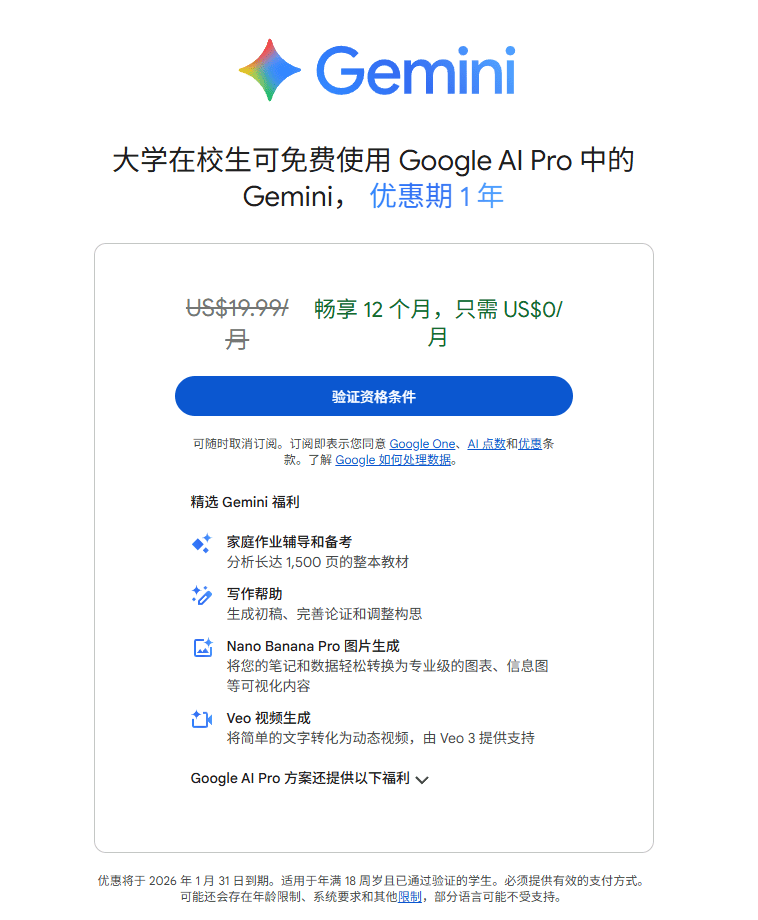Open the 限制 link in the footer
Viewport: 758px width, 920px height.
pyautogui.click(x=409, y=898)
